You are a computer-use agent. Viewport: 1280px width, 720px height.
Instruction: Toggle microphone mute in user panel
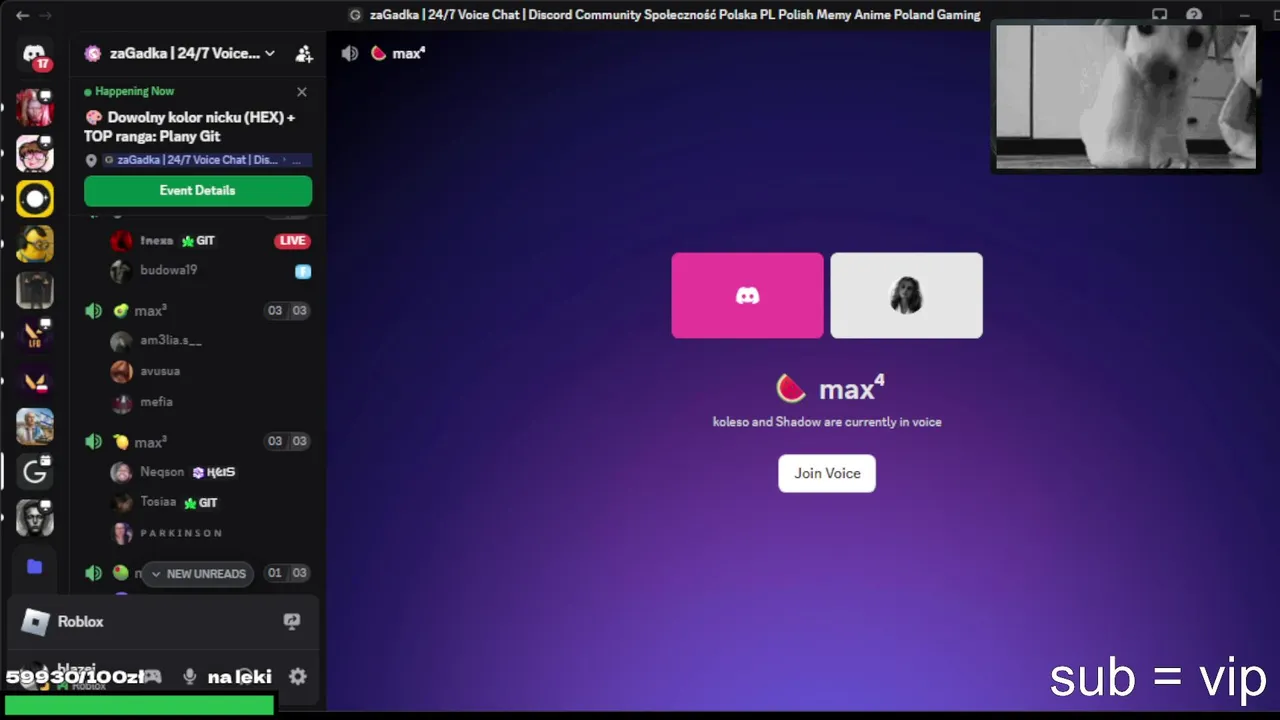tap(190, 676)
